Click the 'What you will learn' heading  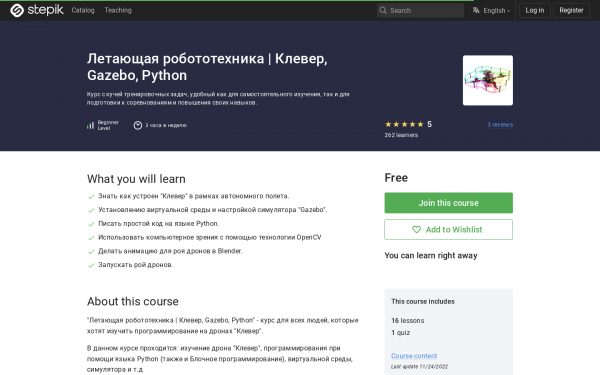[136, 179]
